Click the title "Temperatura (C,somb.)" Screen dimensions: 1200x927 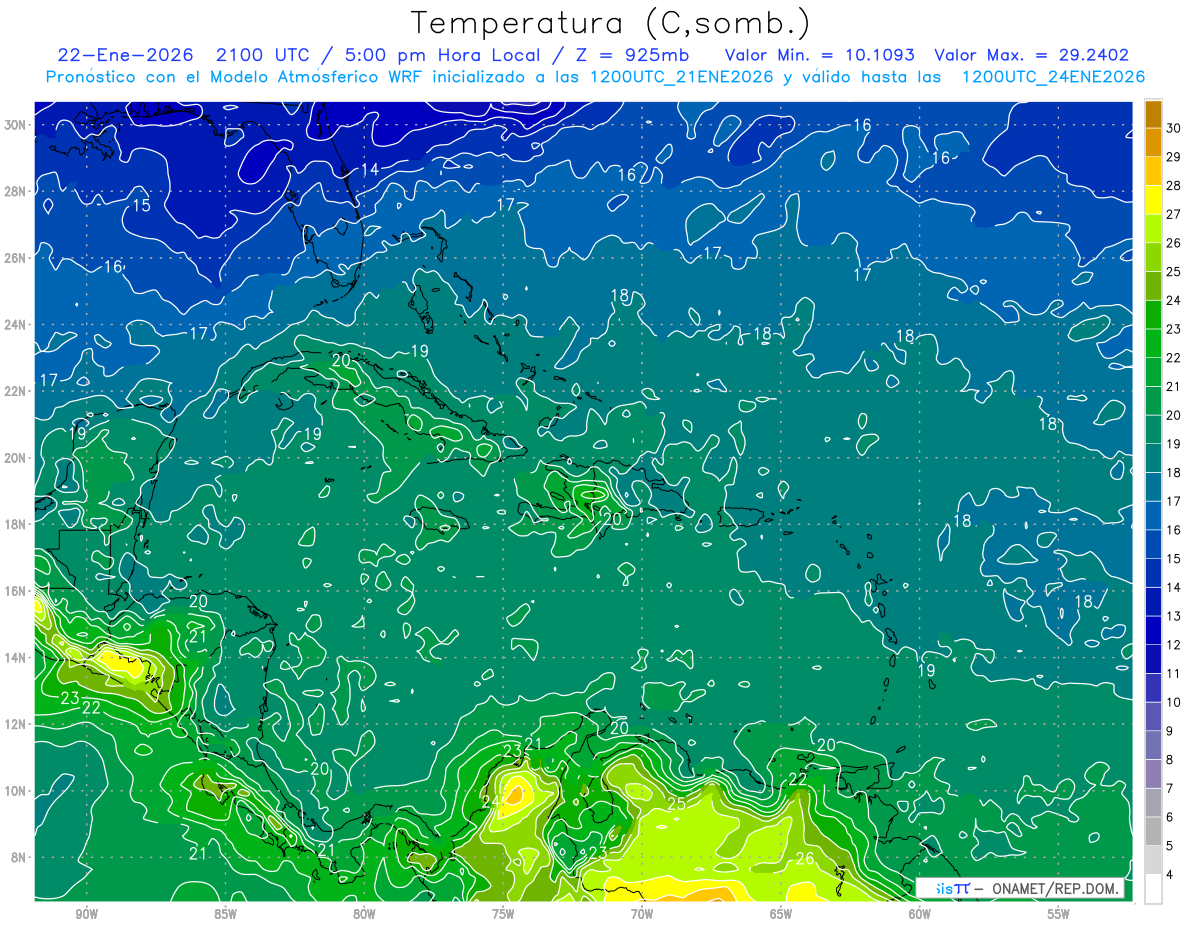pyautogui.click(x=610, y=22)
